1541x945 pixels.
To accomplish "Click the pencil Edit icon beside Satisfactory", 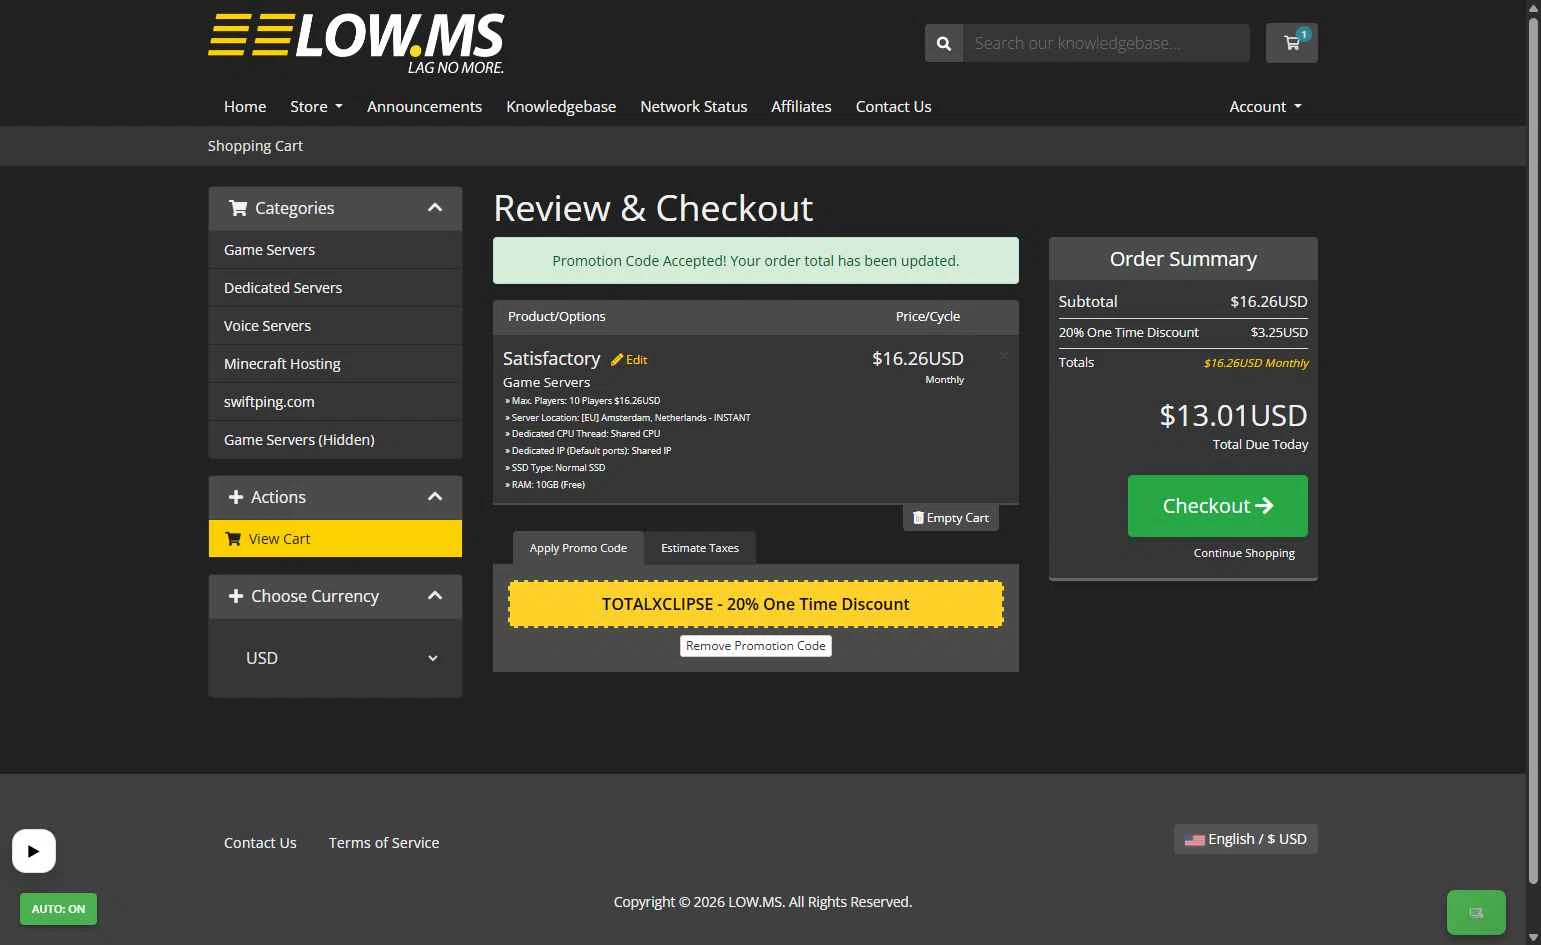I will [x=629, y=360].
